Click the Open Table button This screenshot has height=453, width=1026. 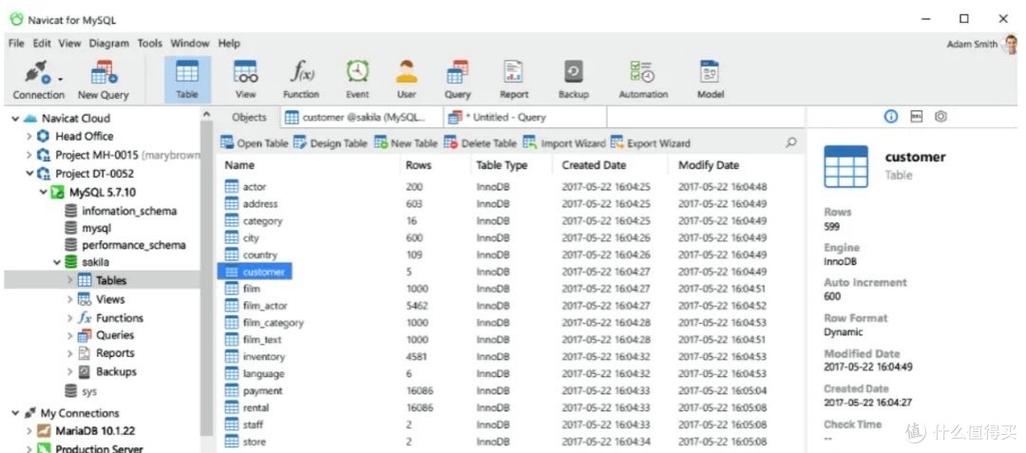pyautogui.click(x=255, y=143)
